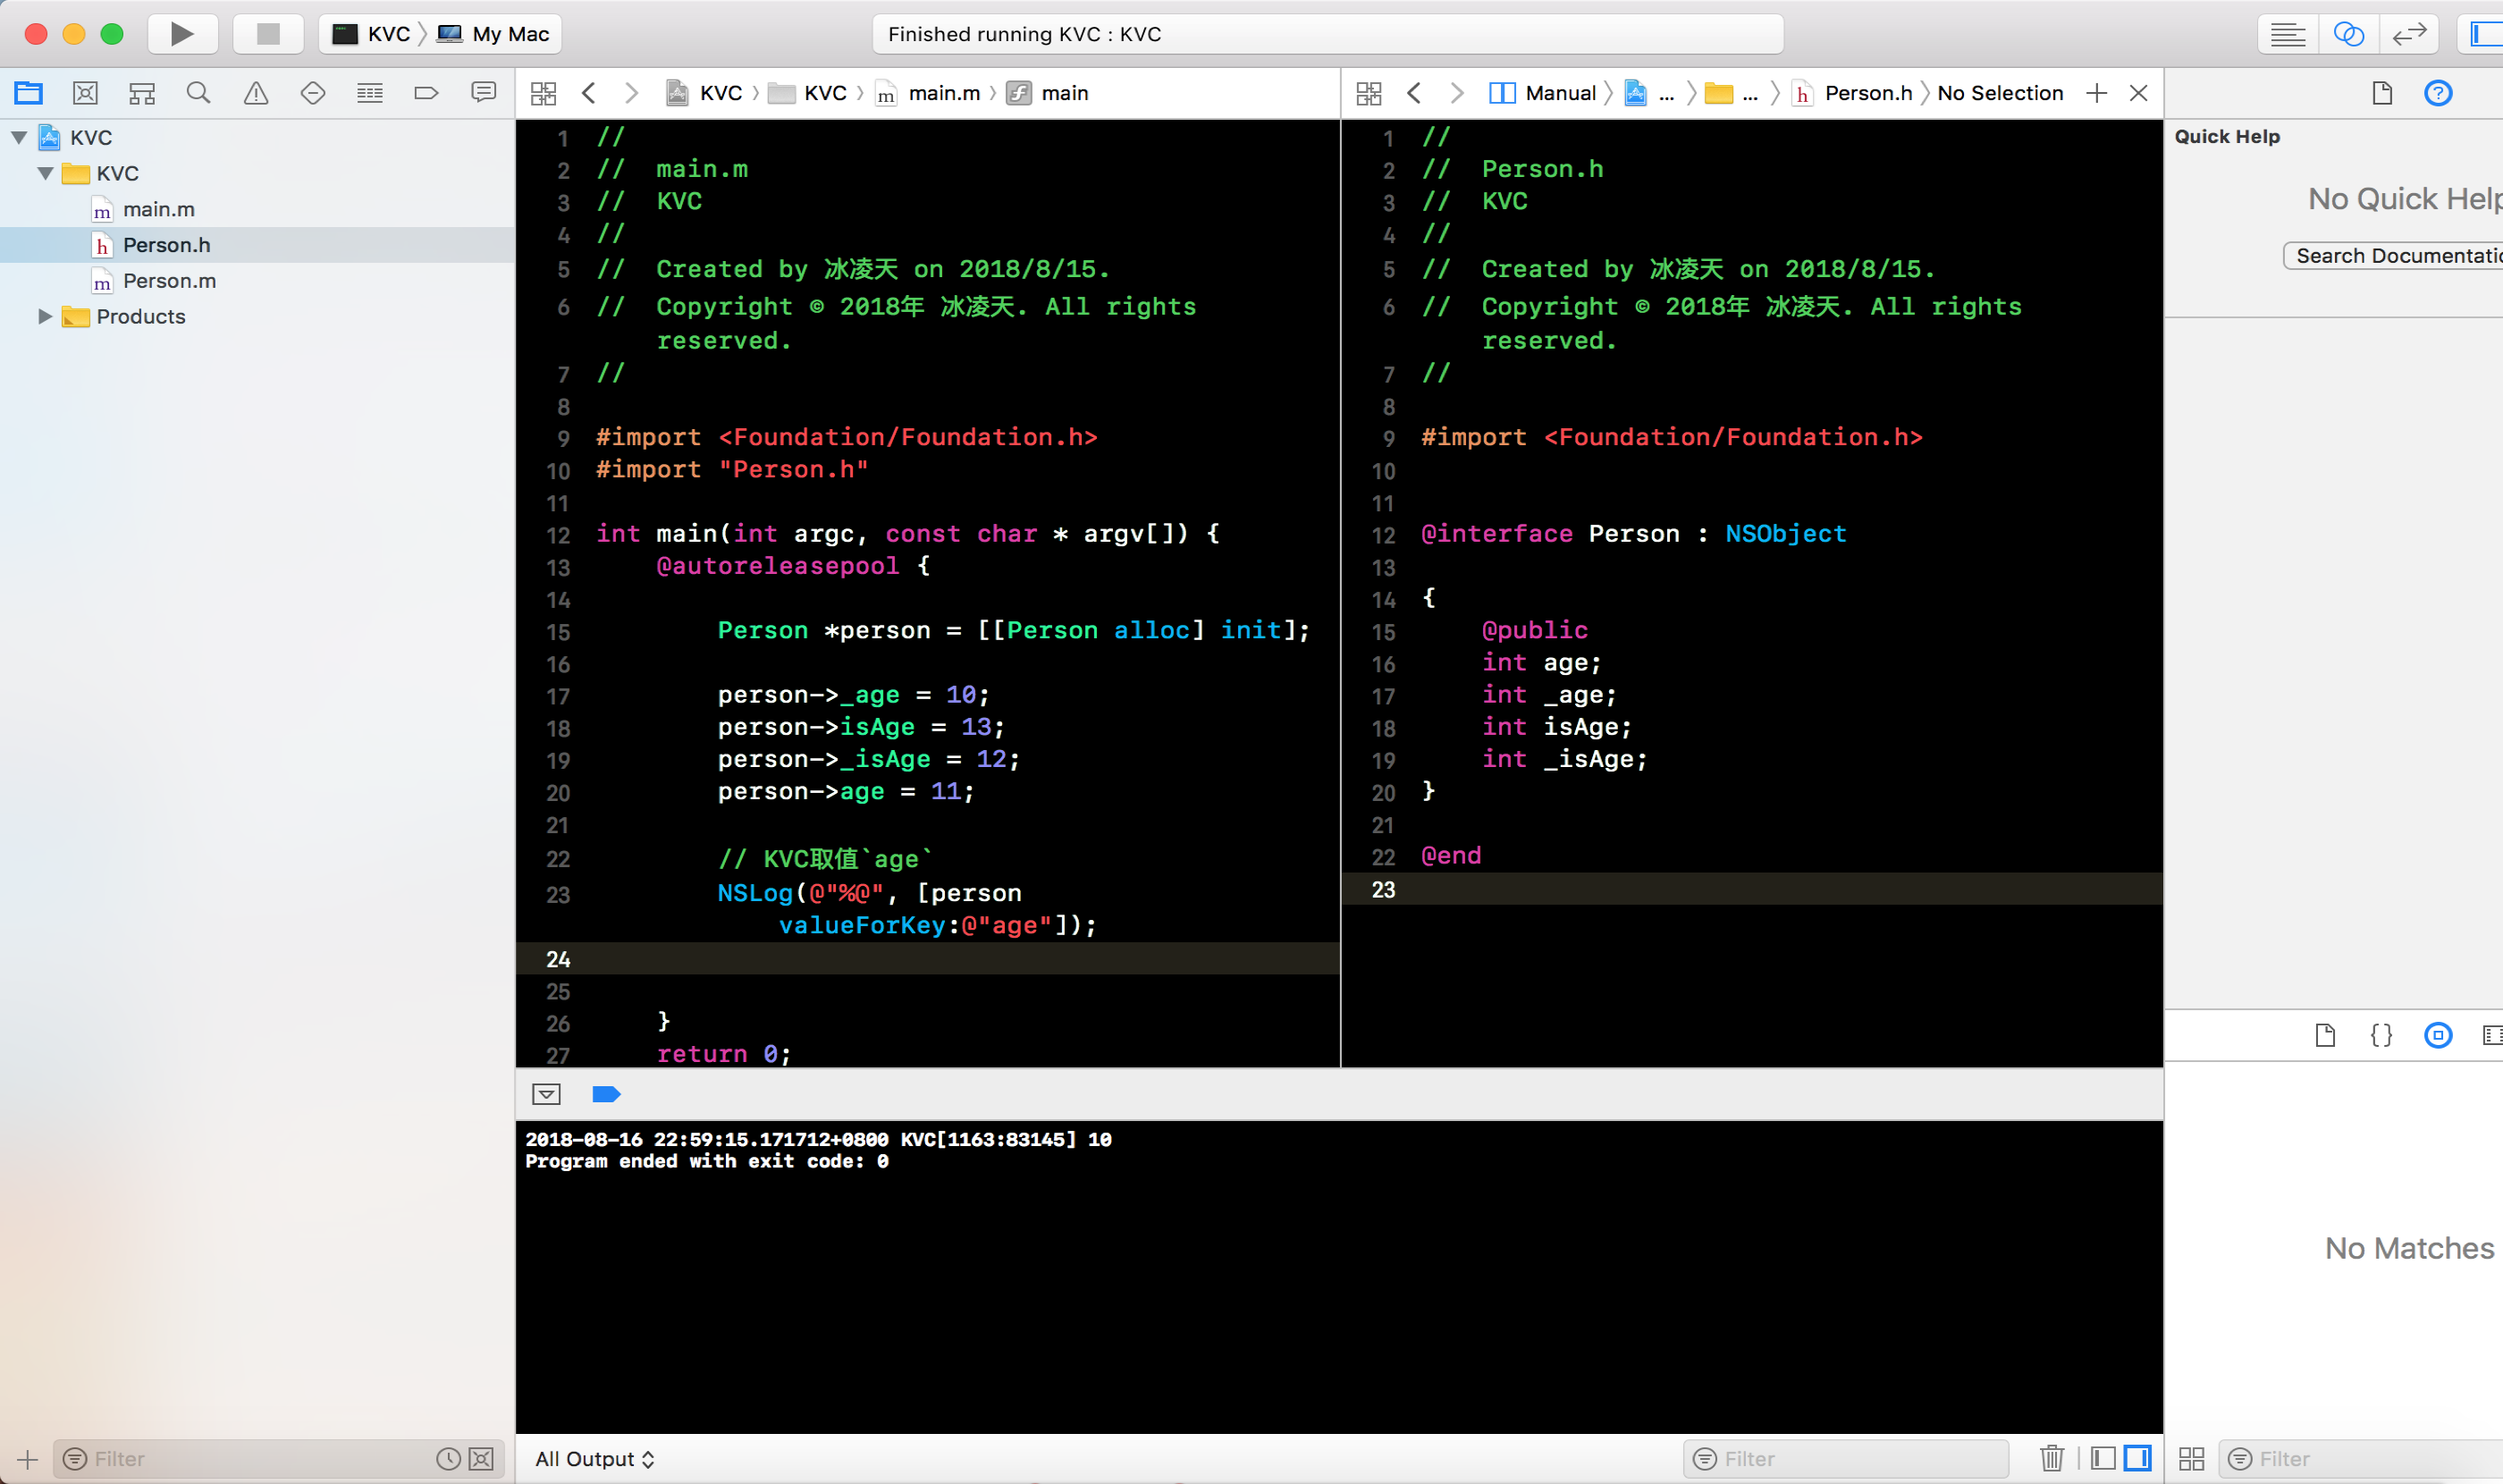Open the Quick Help inspector icon

tap(2438, 93)
